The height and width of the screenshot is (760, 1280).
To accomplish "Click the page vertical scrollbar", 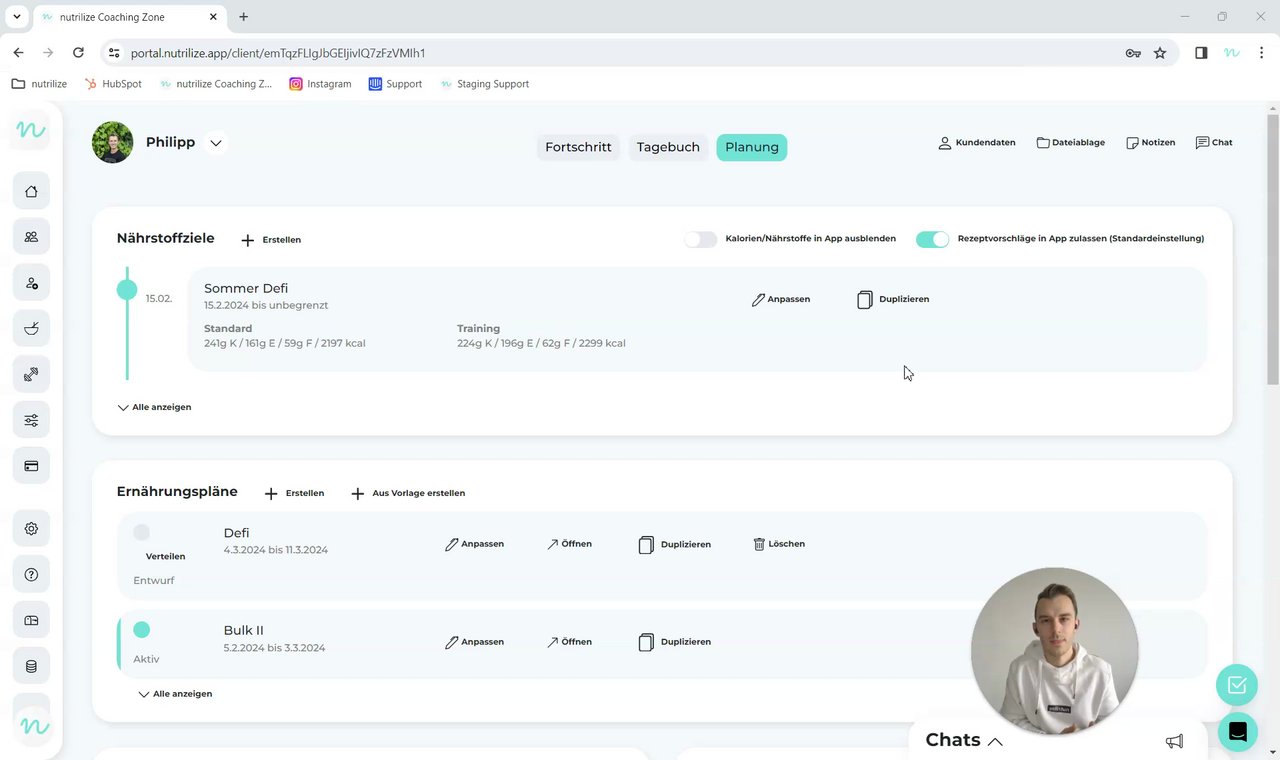I will [x=1273, y=250].
